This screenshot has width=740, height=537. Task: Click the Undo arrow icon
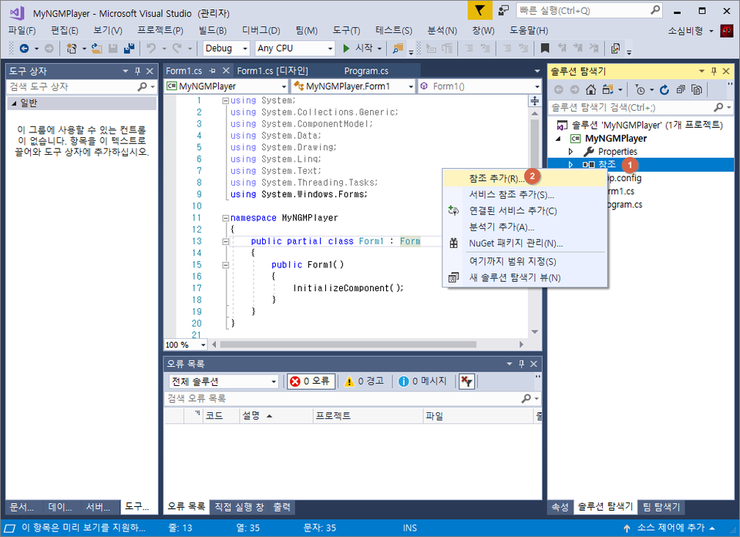click(x=151, y=48)
